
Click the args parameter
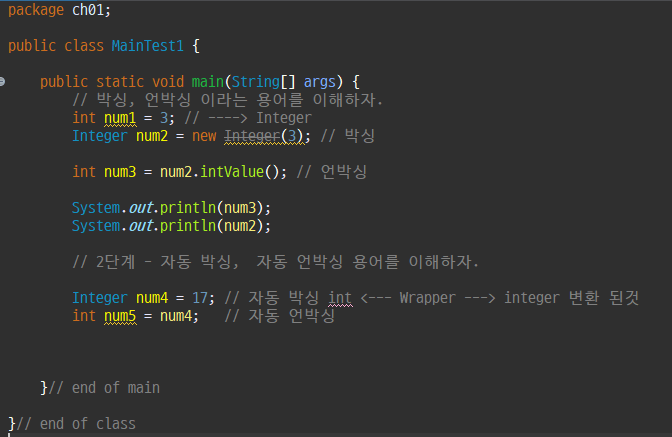[320, 82]
